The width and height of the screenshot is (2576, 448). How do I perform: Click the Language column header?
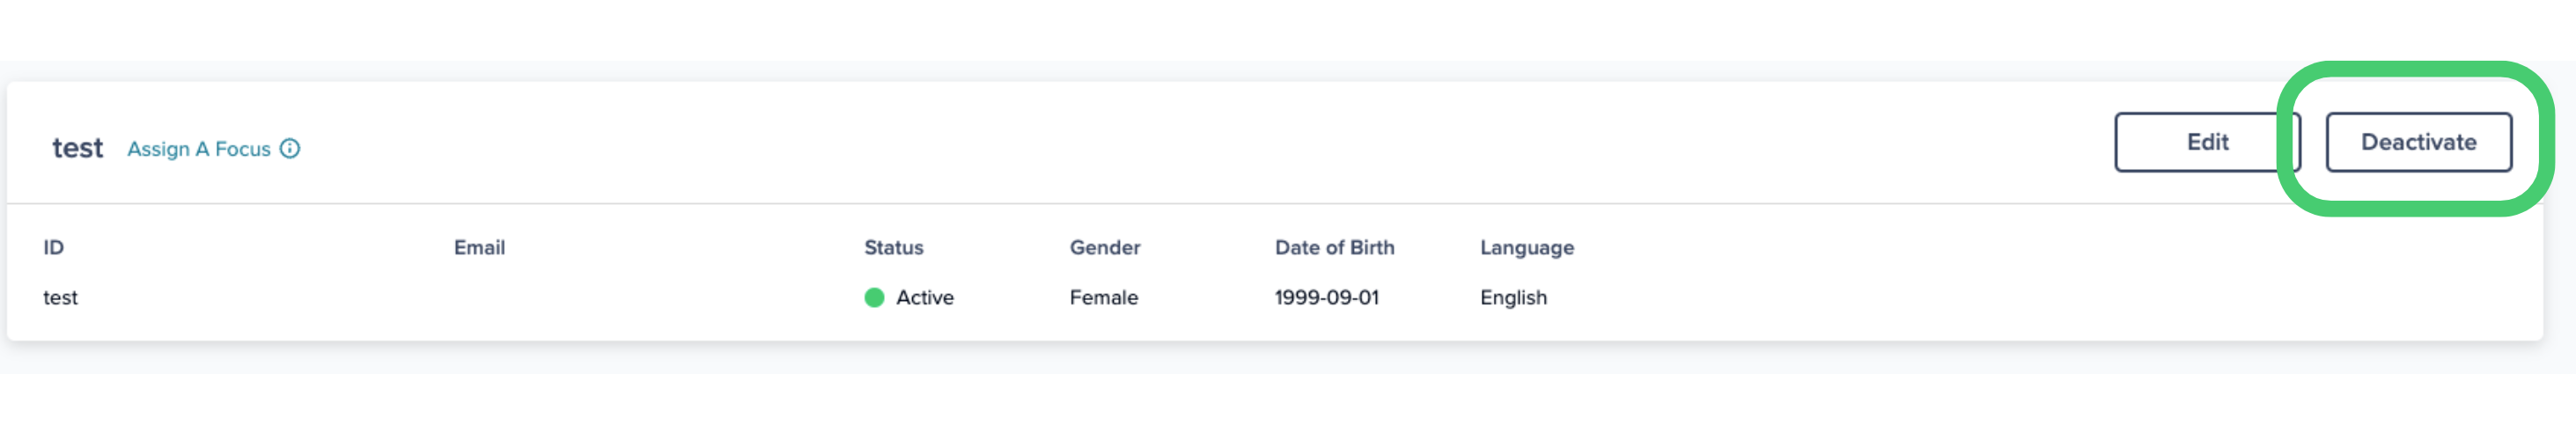[x=1526, y=247]
